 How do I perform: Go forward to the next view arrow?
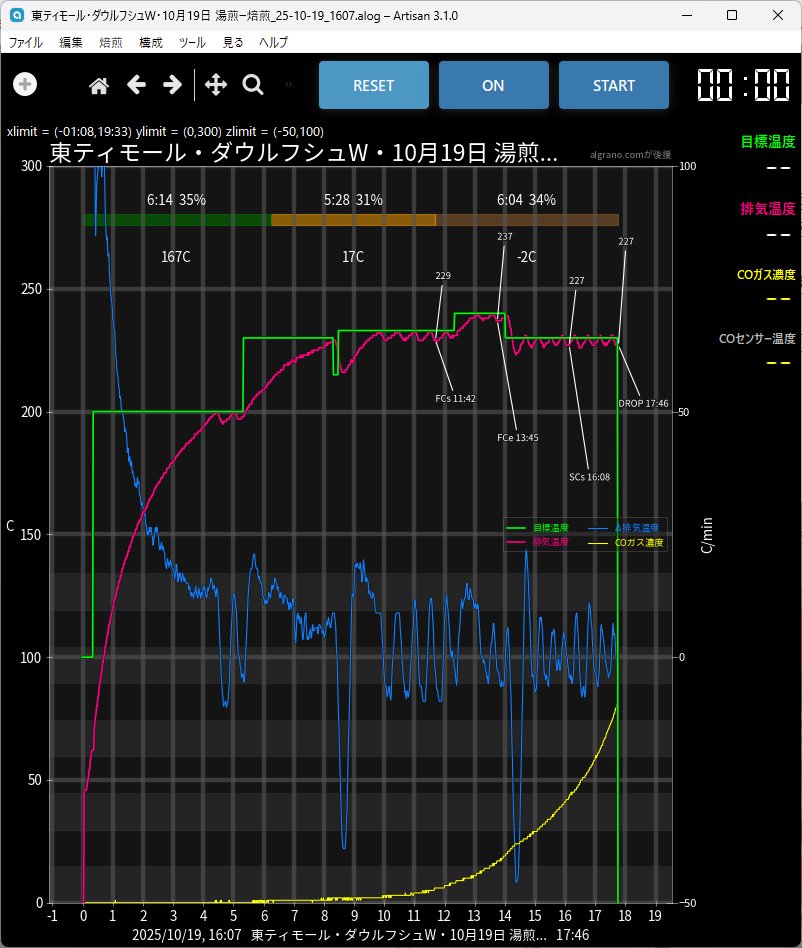pos(172,85)
